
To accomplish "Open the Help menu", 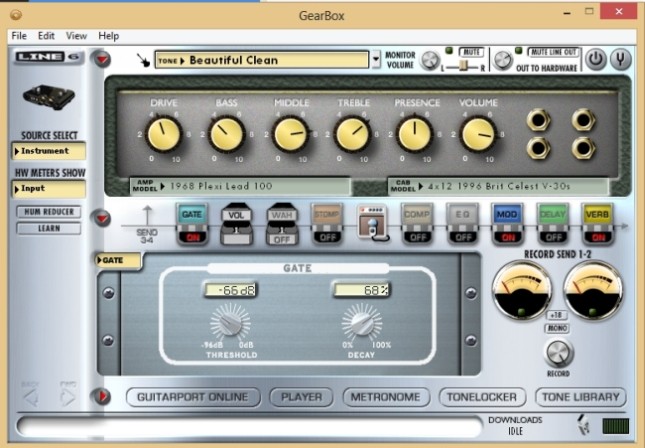I will pyautogui.click(x=109, y=36).
